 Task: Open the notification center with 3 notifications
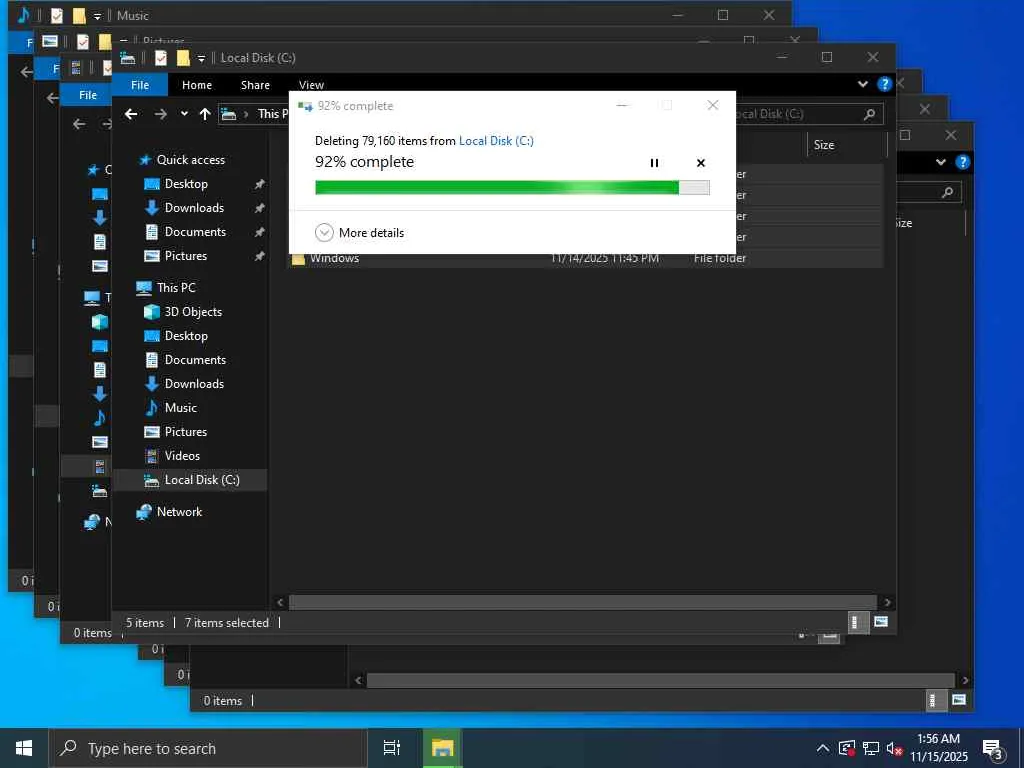click(992, 750)
